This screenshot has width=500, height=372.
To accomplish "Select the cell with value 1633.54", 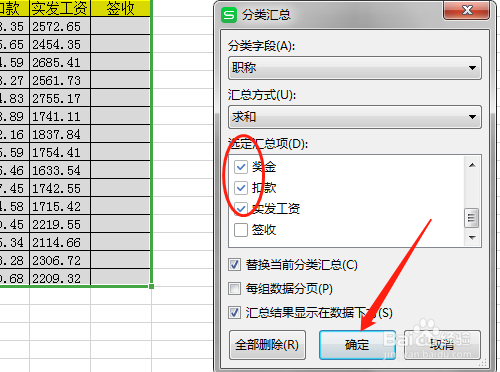I will pos(60,170).
